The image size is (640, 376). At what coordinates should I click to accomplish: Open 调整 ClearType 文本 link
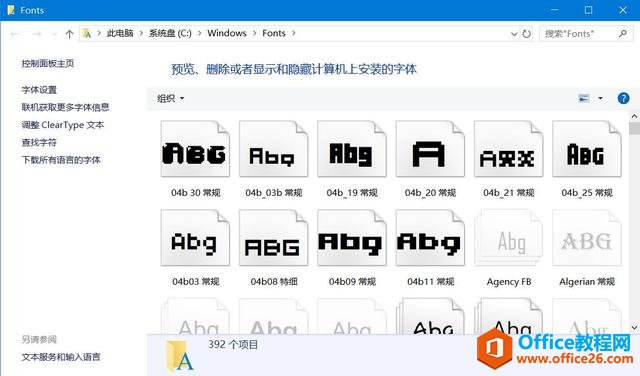[63, 125]
